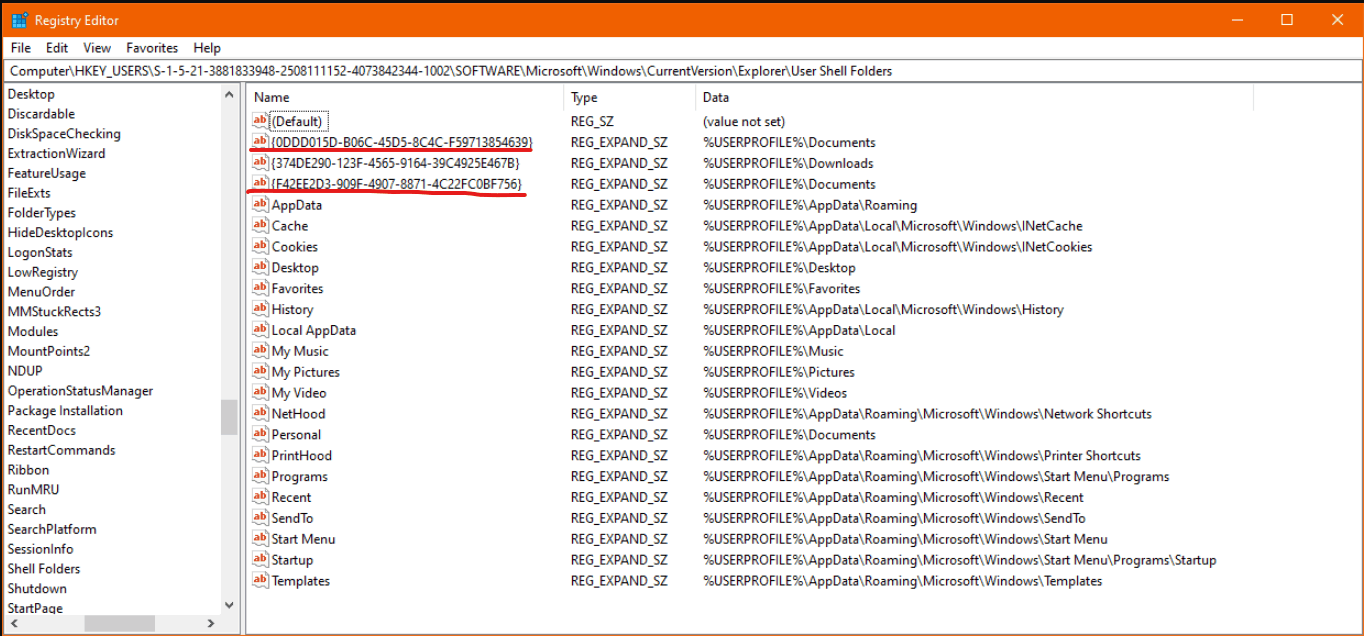Click the string value icon for Start Menu
Image resolution: width=1364 pixels, height=636 pixels.
(260, 539)
